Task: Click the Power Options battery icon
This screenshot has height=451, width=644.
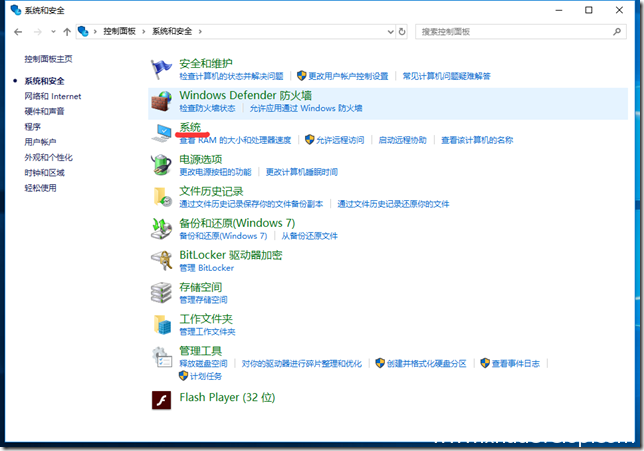Action: [161, 165]
